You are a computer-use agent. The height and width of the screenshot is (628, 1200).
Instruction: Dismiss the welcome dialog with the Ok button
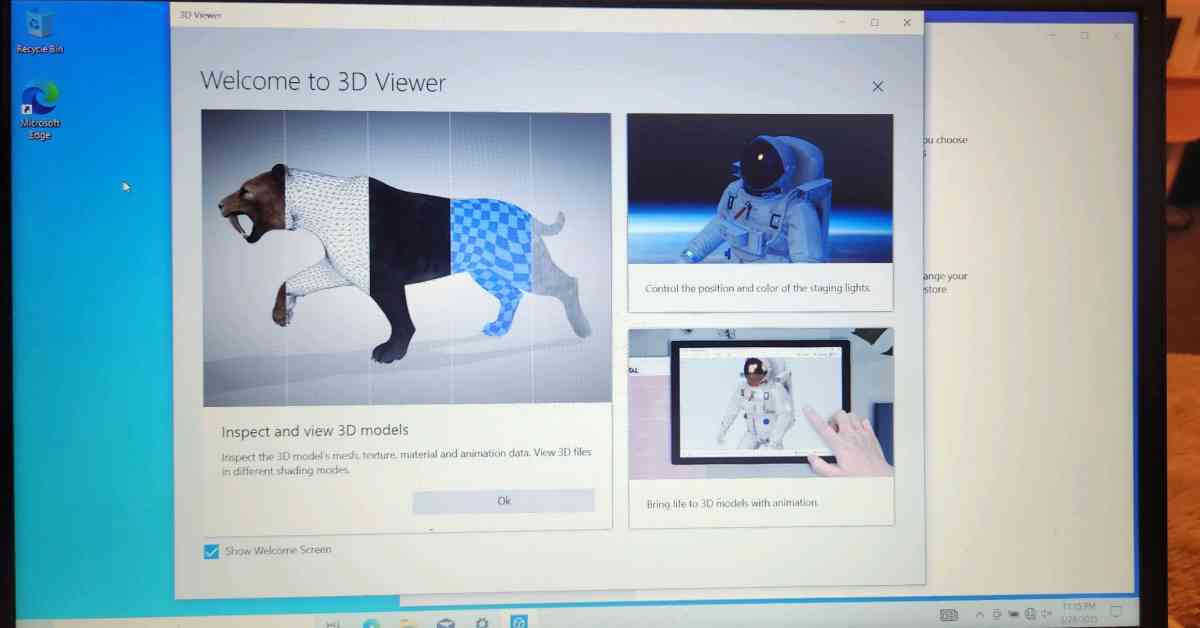[x=503, y=500]
